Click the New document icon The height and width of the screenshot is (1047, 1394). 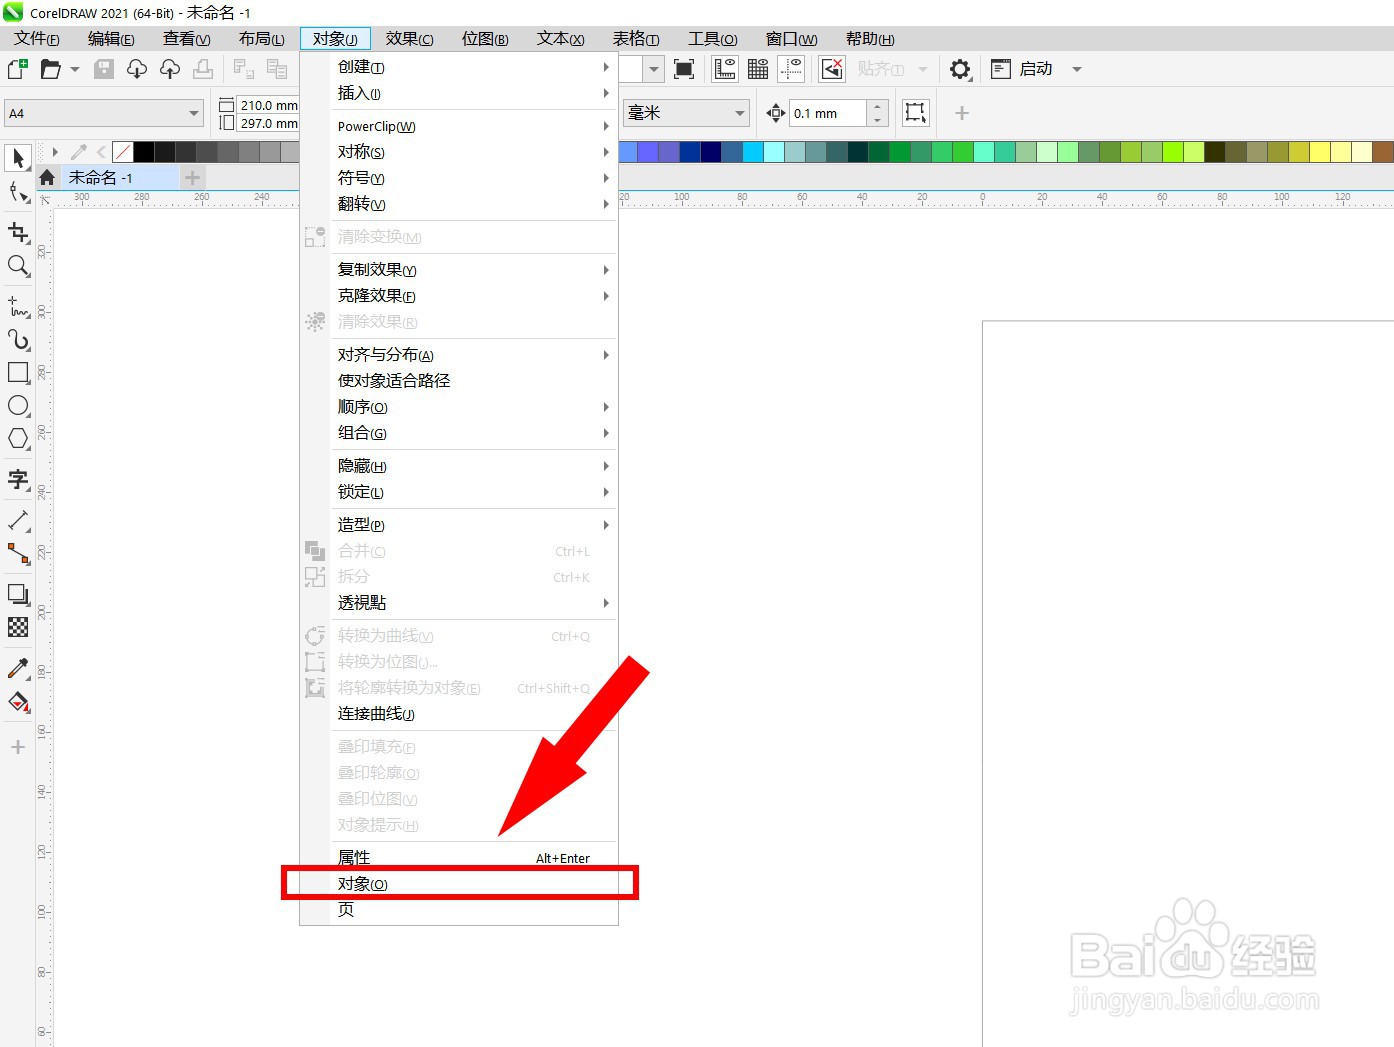(17, 69)
